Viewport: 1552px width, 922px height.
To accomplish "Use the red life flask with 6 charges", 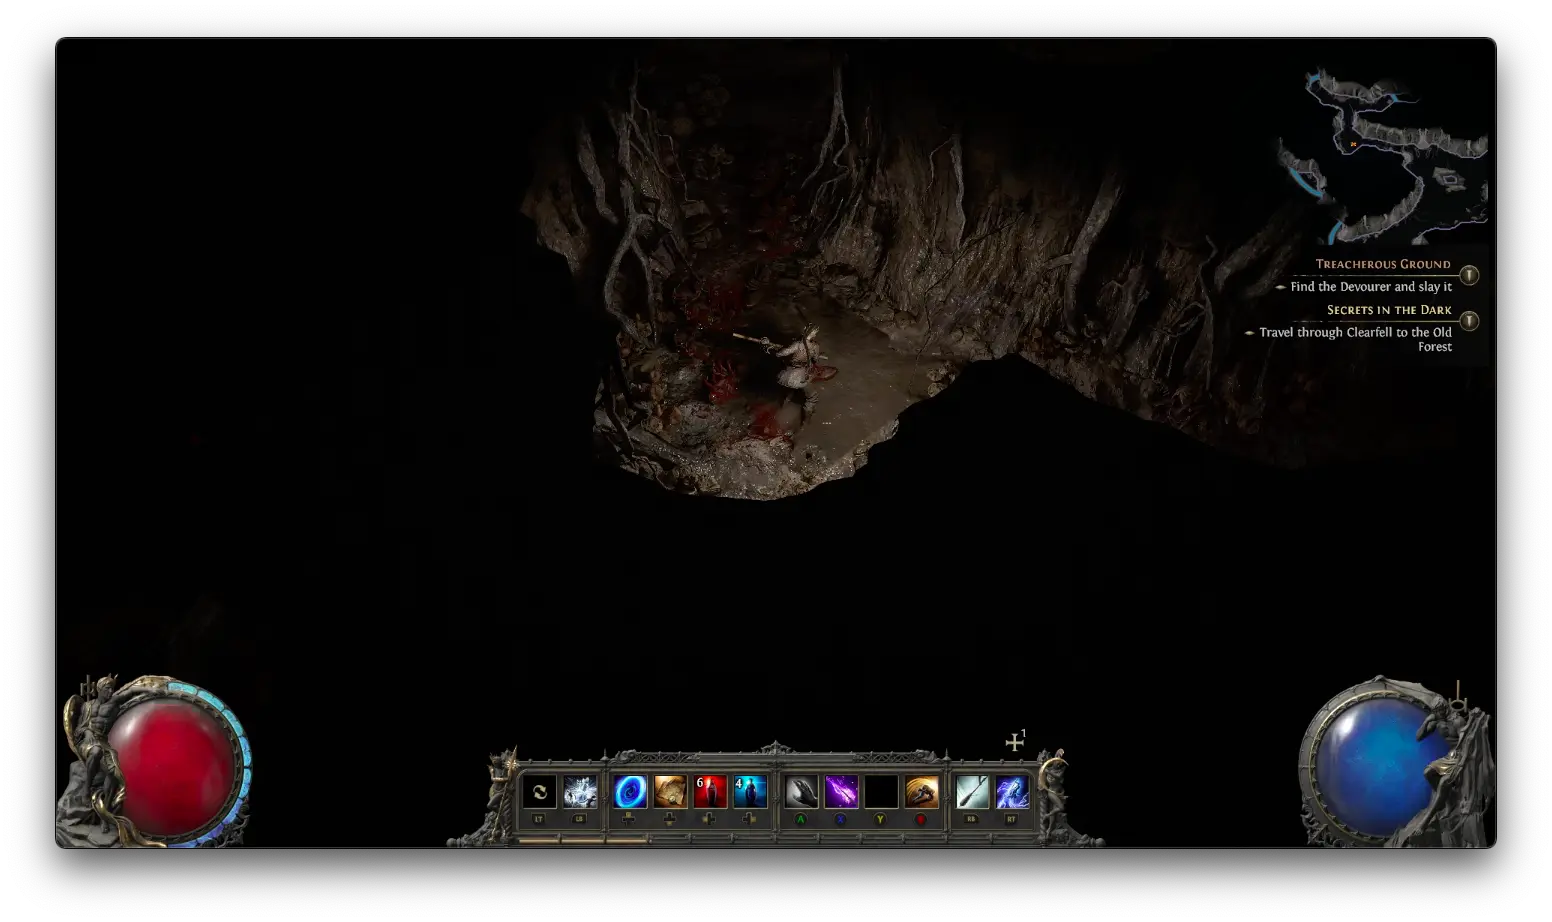I will 710,792.
